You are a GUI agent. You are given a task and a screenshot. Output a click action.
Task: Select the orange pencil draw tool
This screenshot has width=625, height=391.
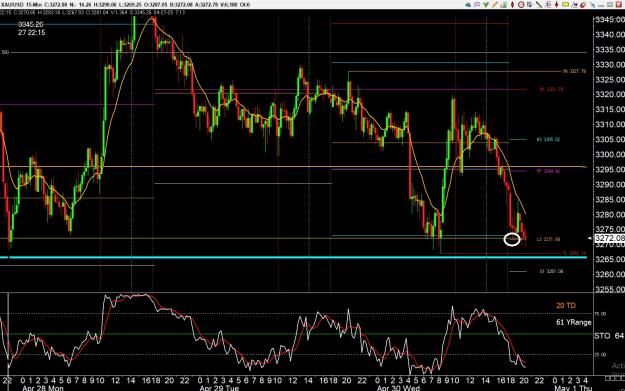495,5
